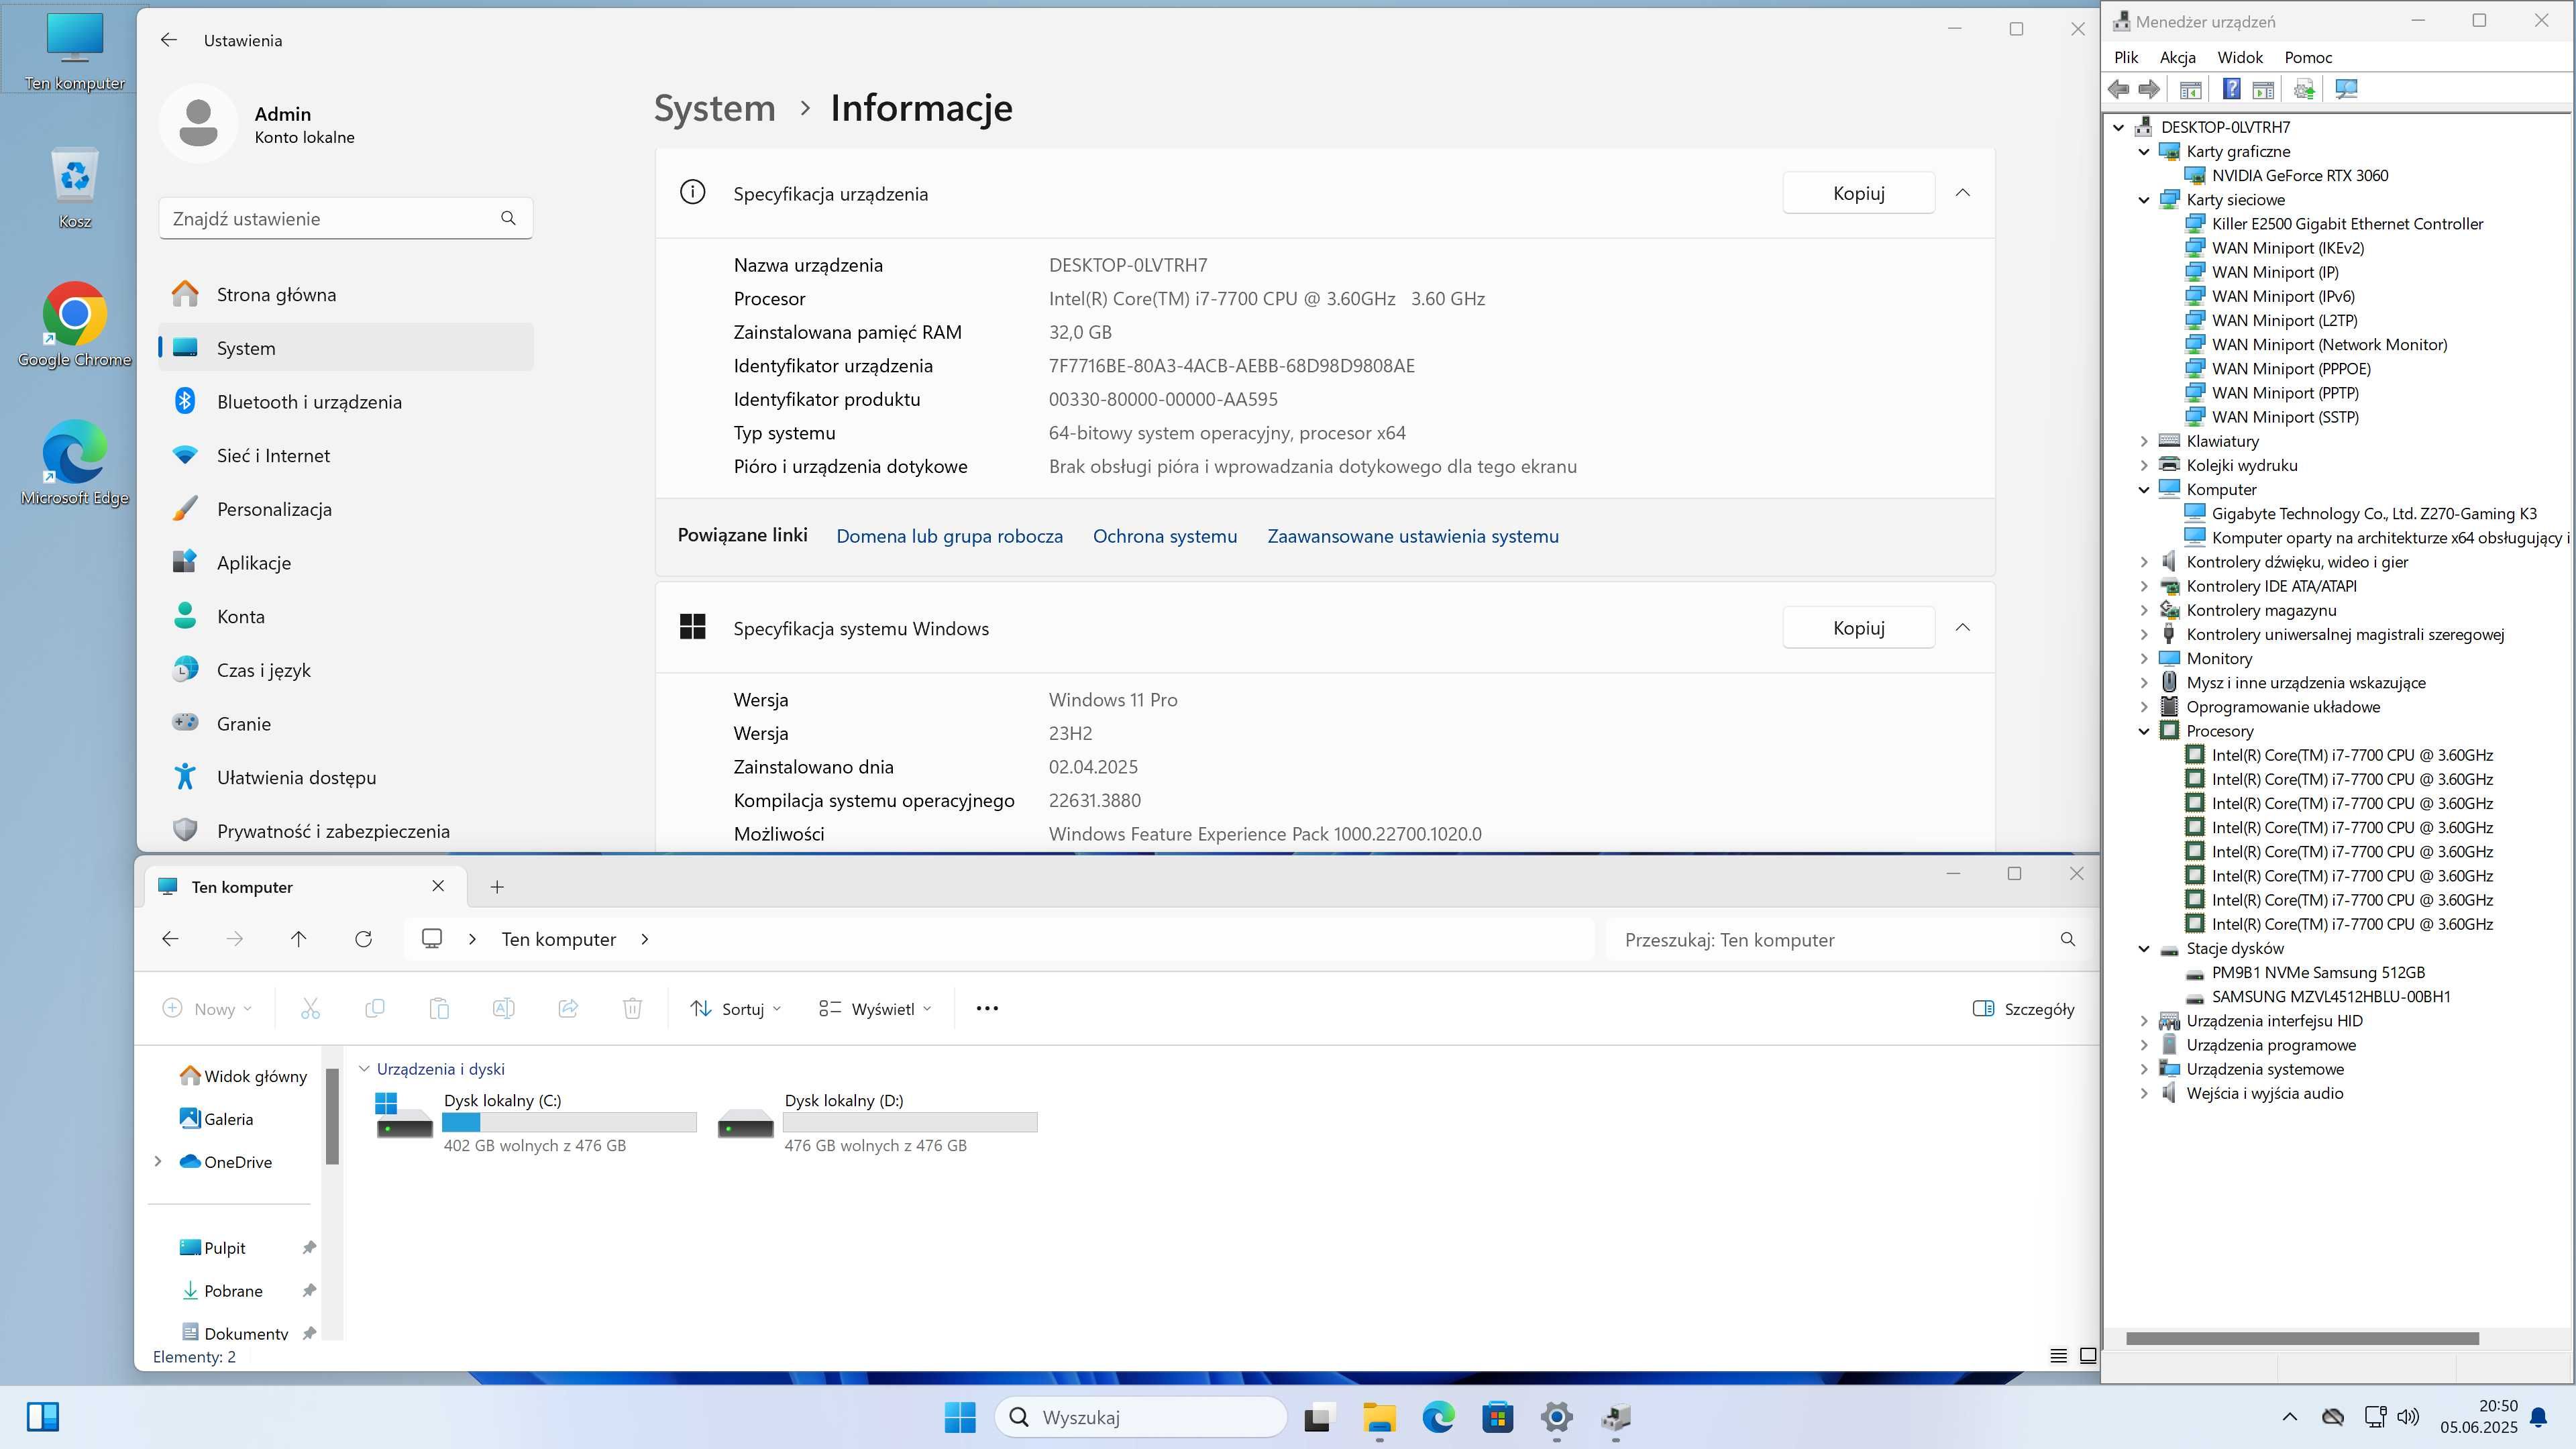Image resolution: width=2576 pixels, height=1449 pixels.
Task: Click Show/hide console tree toolbar icon
Action: (2190, 90)
